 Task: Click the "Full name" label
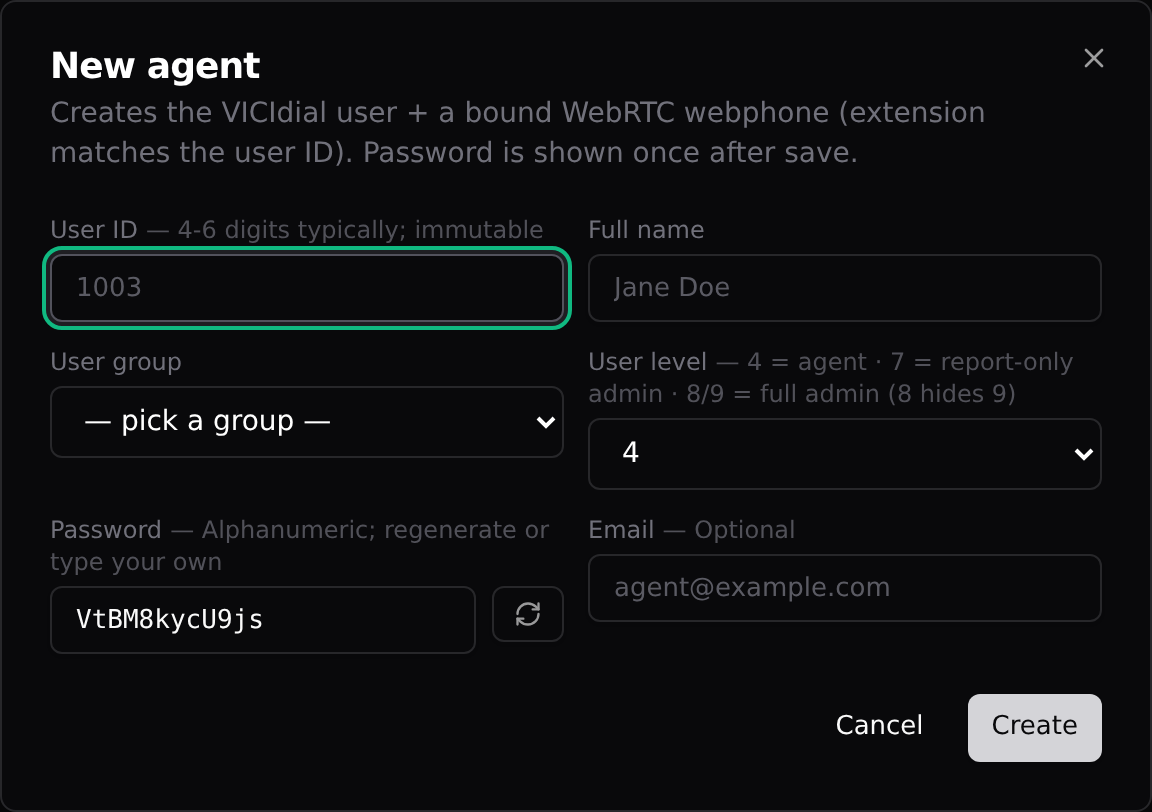pos(647,230)
